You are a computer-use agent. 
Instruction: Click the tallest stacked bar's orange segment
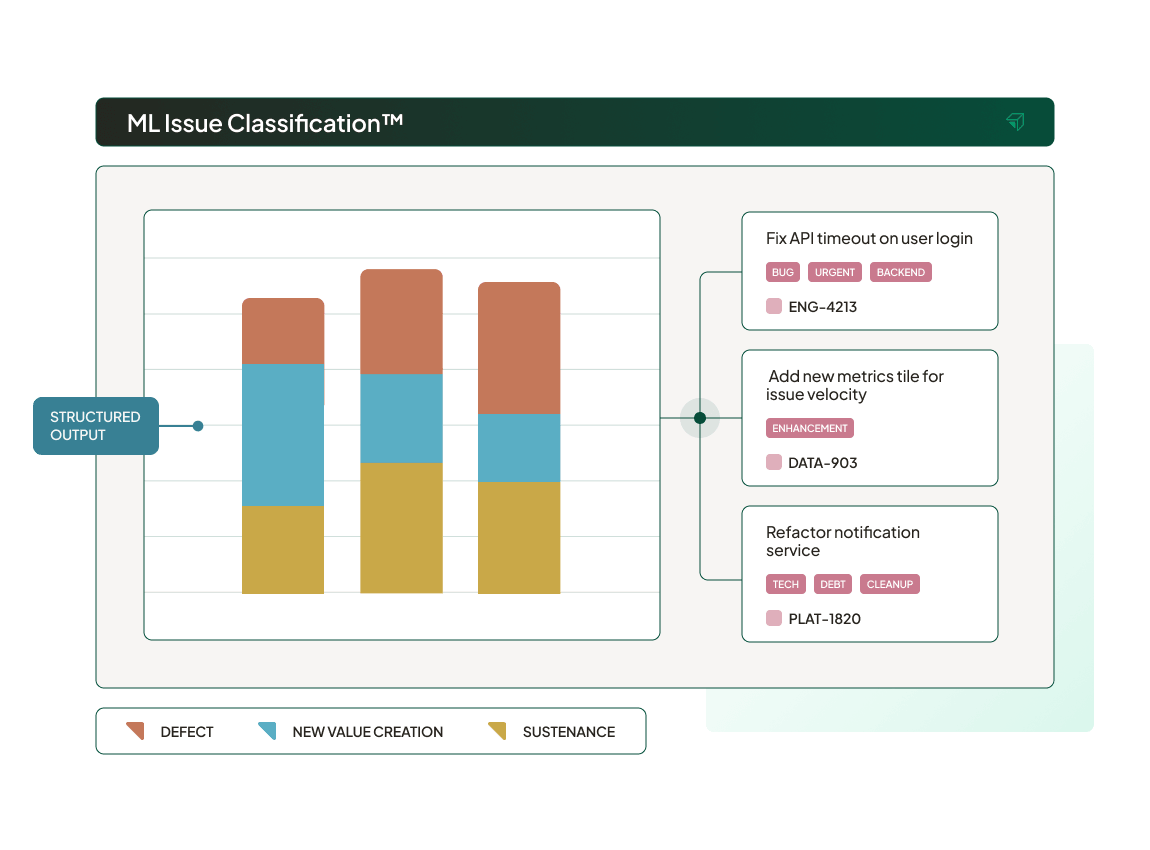coord(401,318)
